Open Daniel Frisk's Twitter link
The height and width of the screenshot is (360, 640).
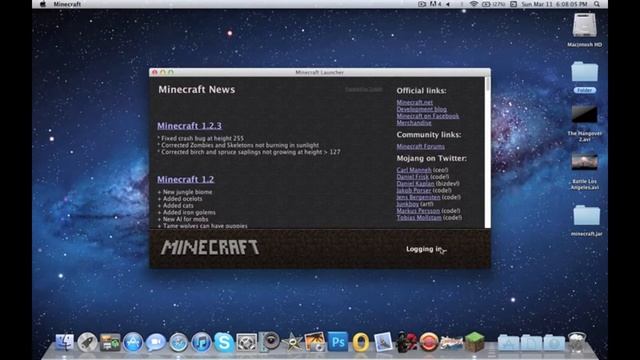(413, 177)
